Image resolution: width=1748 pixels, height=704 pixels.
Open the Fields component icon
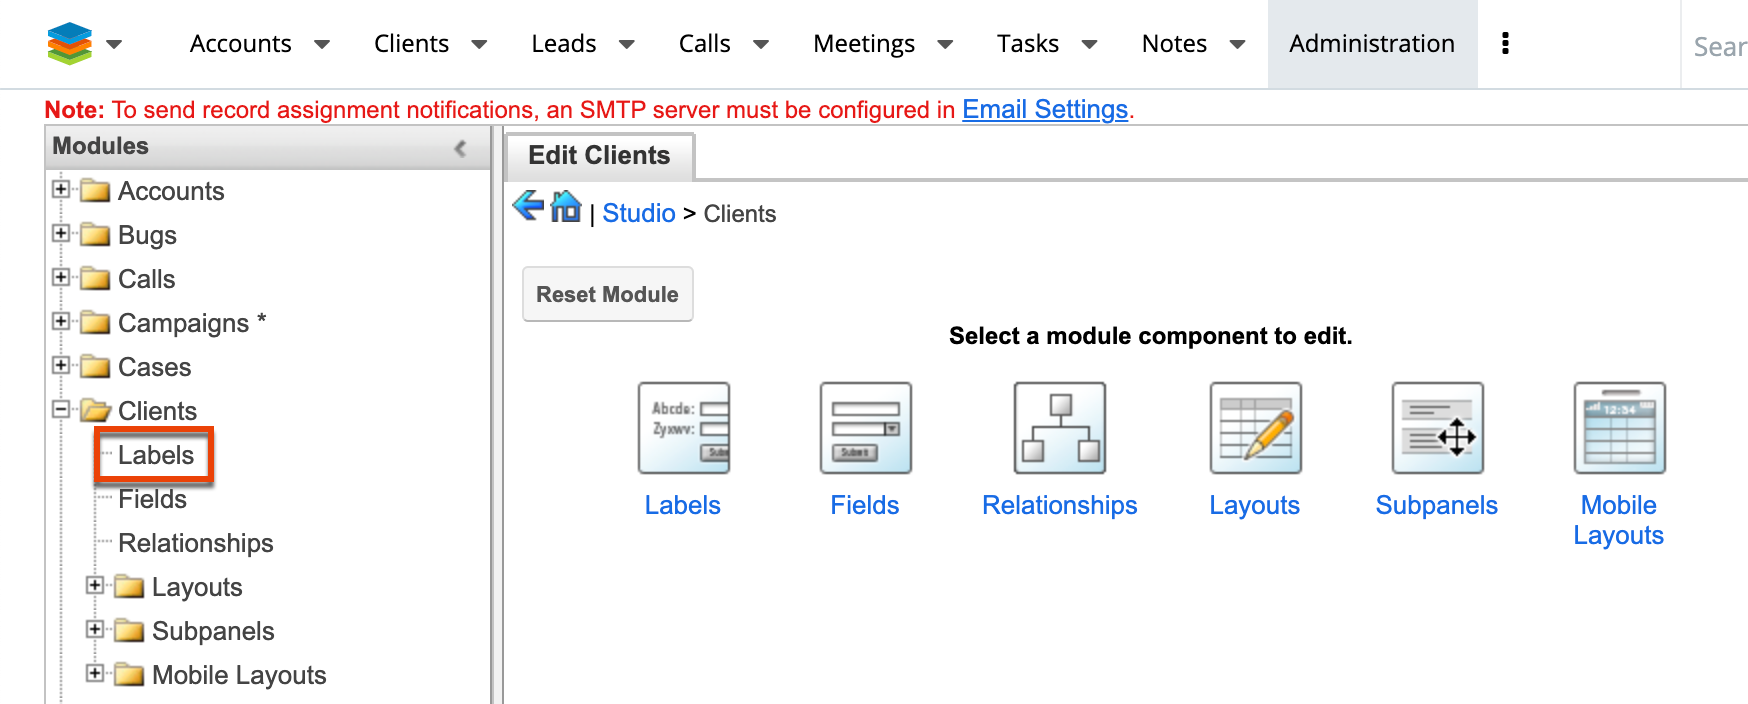(x=866, y=428)
